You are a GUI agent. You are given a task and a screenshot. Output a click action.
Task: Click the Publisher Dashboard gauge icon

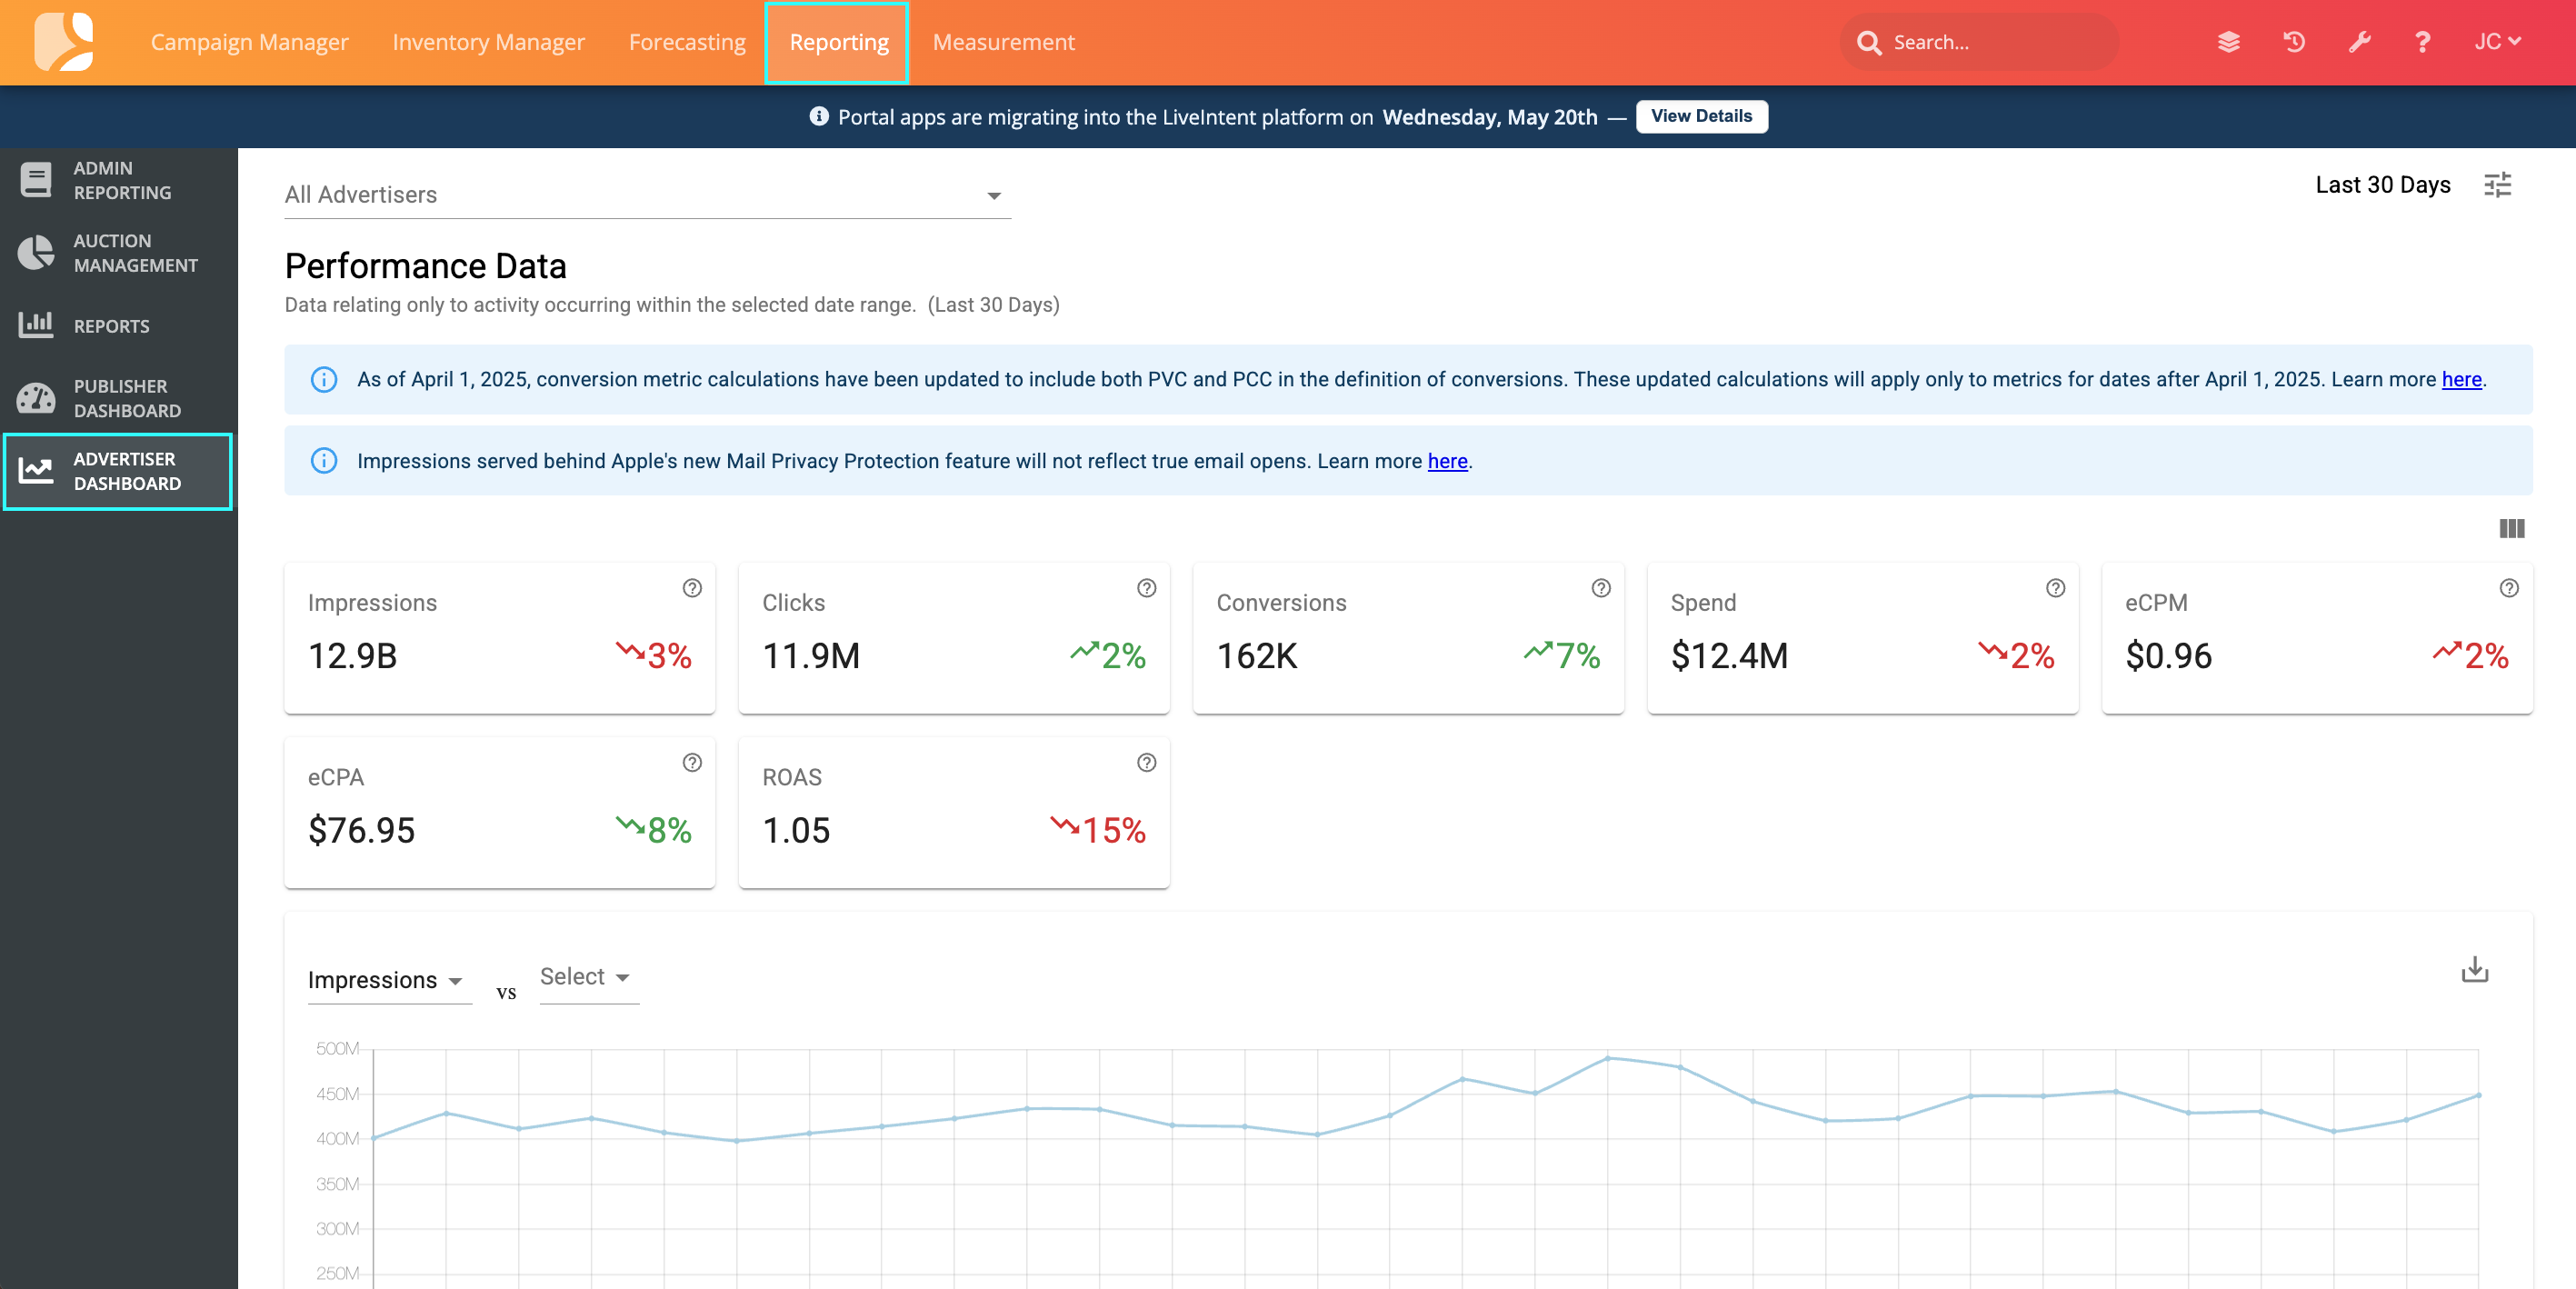(36, 398)
